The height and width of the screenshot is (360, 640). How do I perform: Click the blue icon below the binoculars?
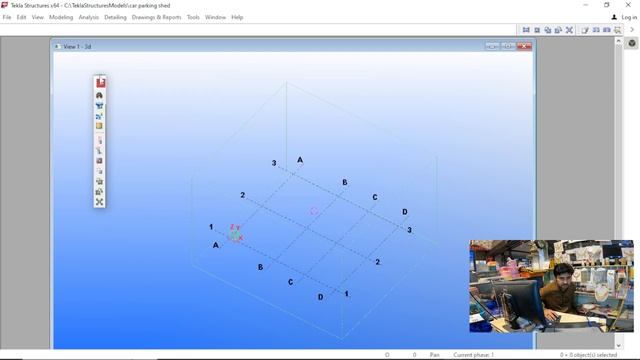pyautogui.click(x=99, y=106)
